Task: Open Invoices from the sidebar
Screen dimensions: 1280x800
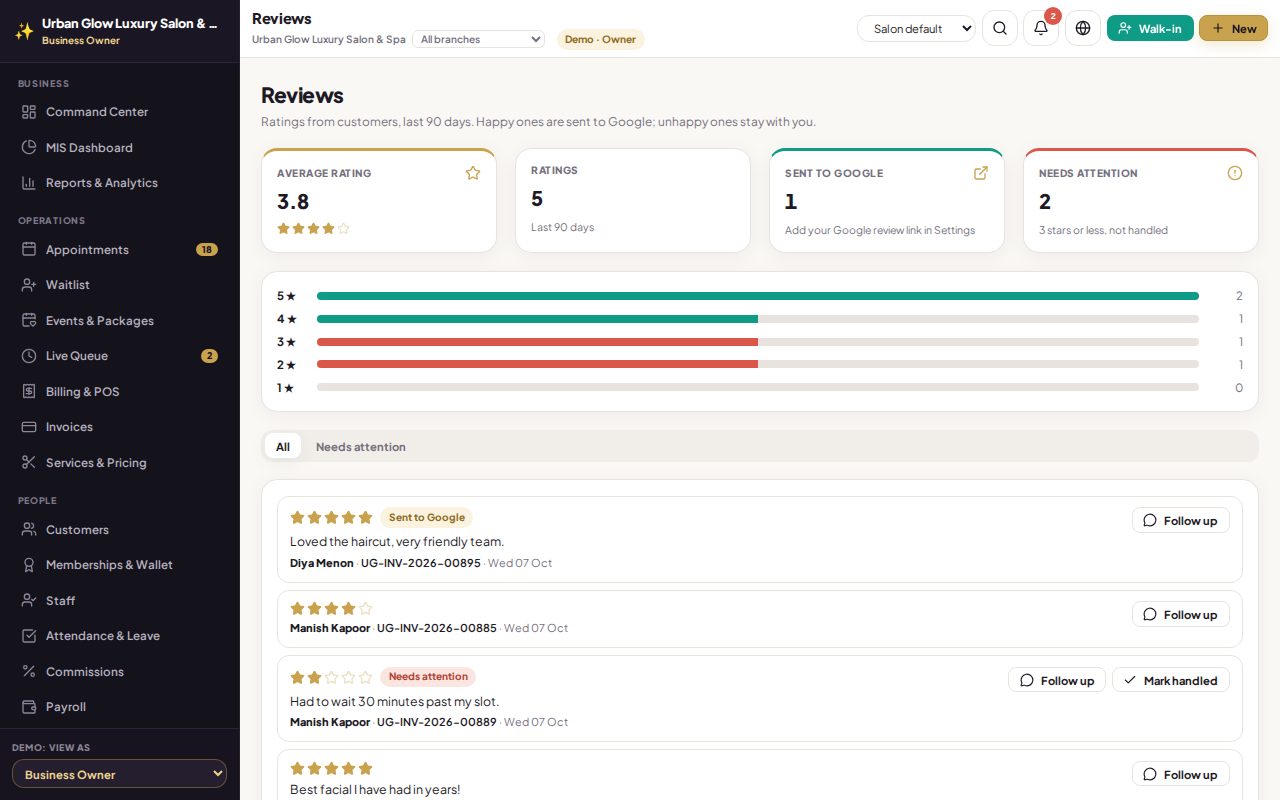Action: (120, 427)
